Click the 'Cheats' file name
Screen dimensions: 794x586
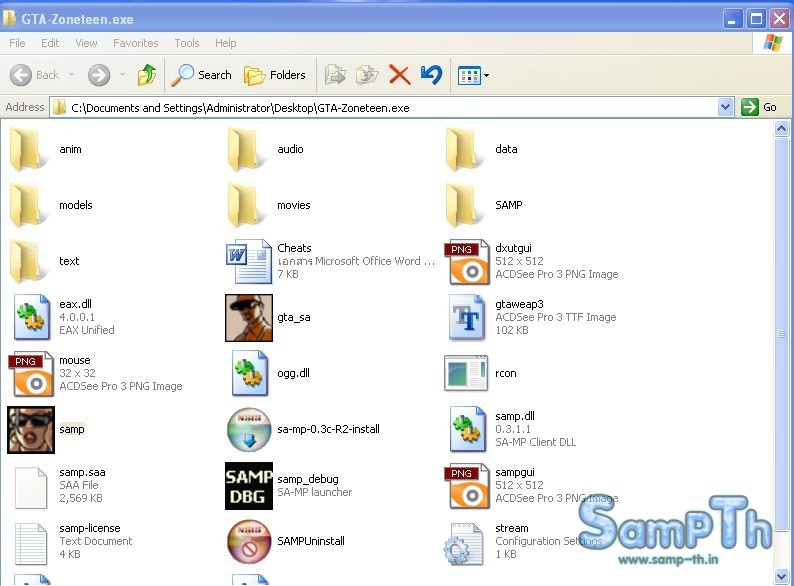(x=294, y=248)
